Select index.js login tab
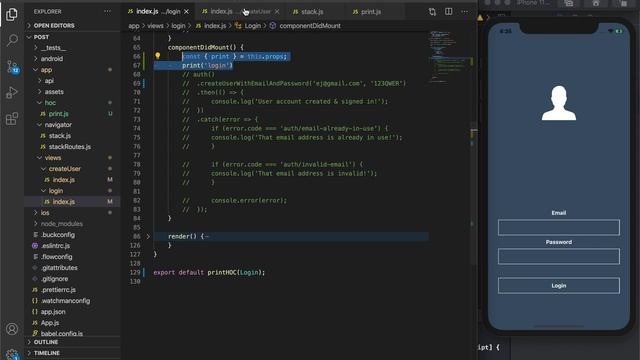Viewport: 640px width, 360px height. pyautogui.click(x=158, y=12)
